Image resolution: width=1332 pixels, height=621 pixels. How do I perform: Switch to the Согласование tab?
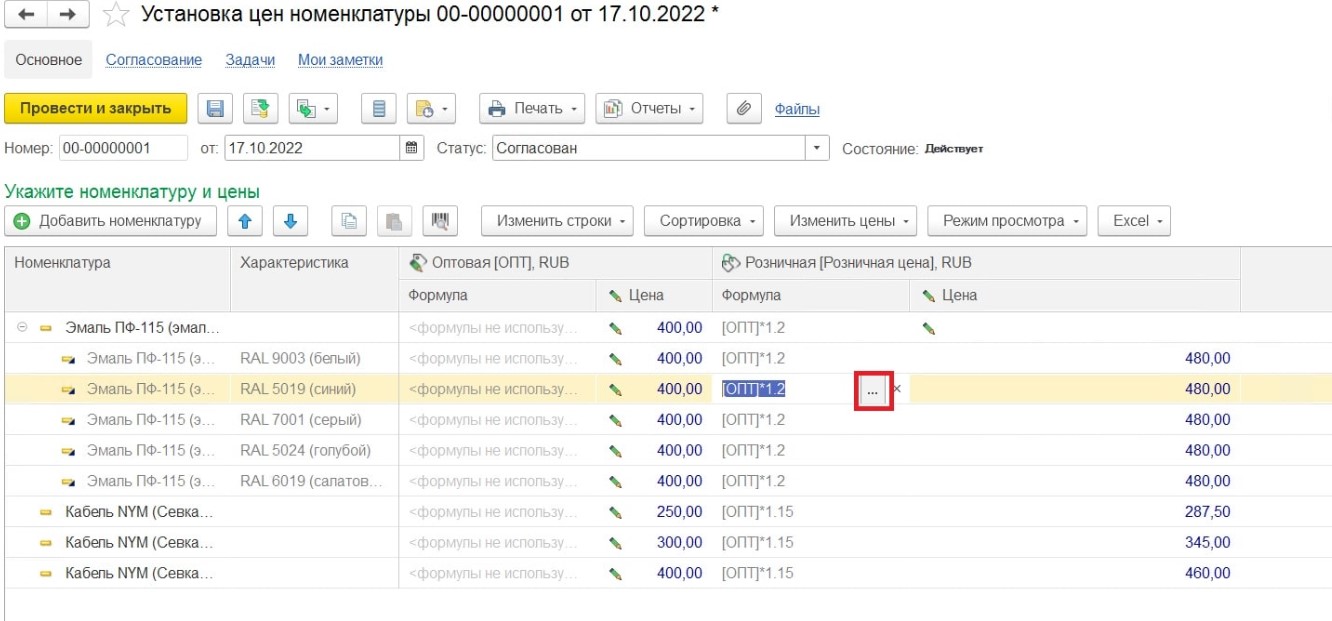pyautogui.click(x=154, y=60)
